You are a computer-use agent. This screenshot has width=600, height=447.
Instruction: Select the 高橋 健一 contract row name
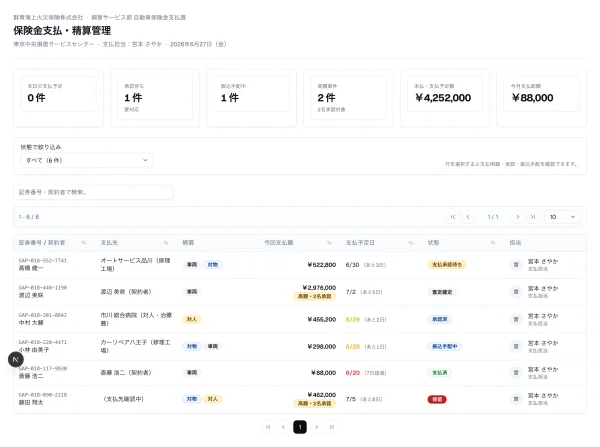click(x=31, y=269)
